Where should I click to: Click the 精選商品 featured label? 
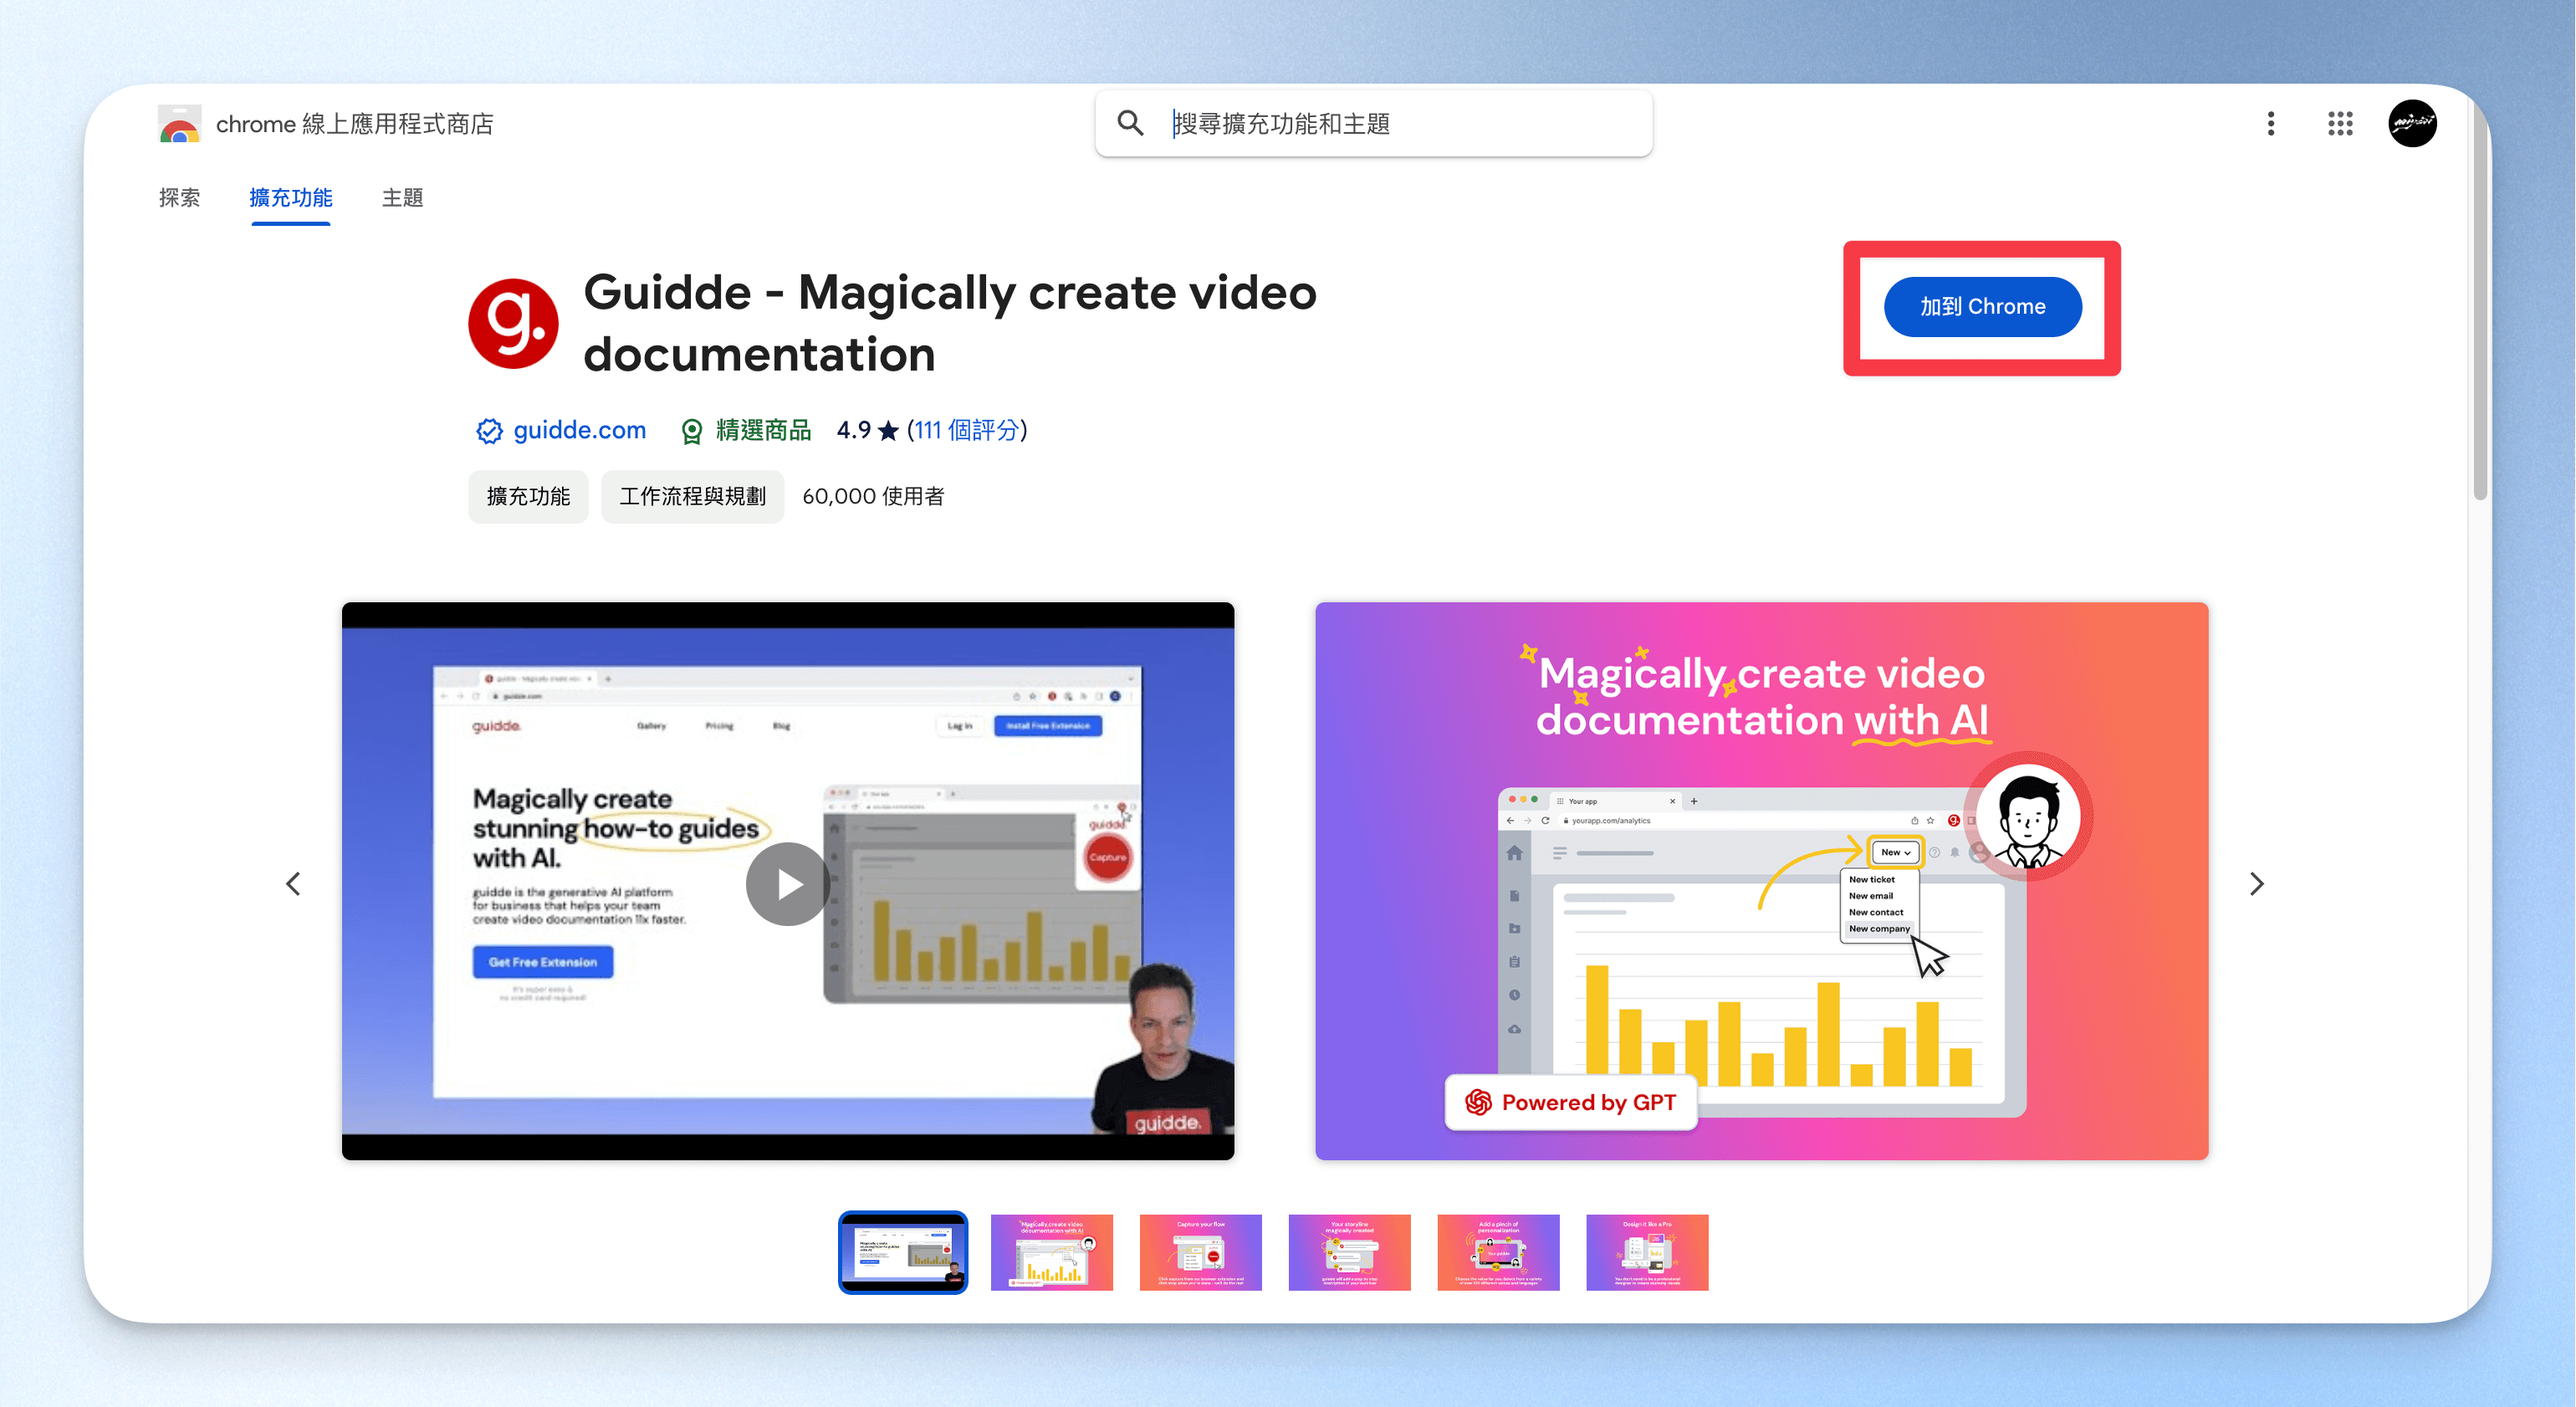(763, 431)
